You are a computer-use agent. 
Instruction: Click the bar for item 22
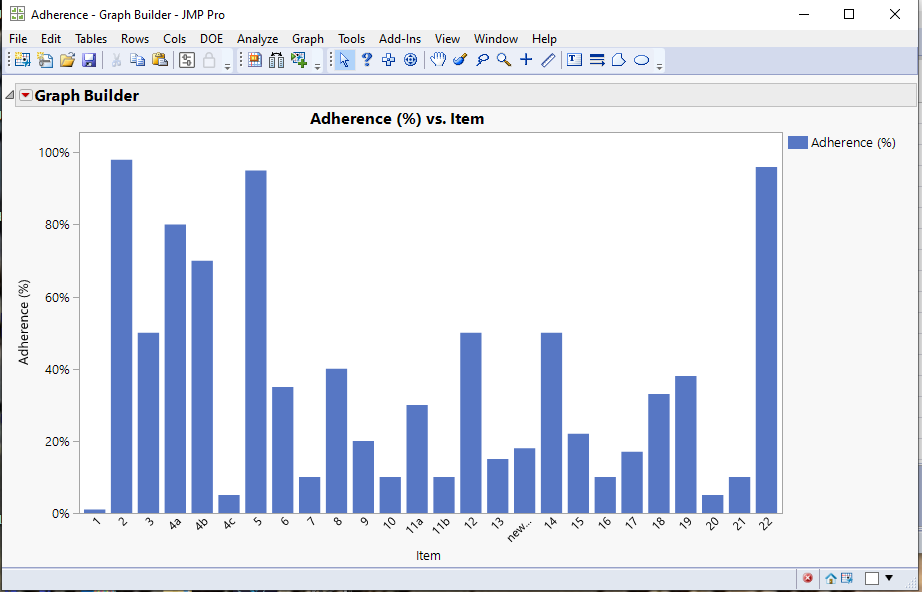point(766,340)
